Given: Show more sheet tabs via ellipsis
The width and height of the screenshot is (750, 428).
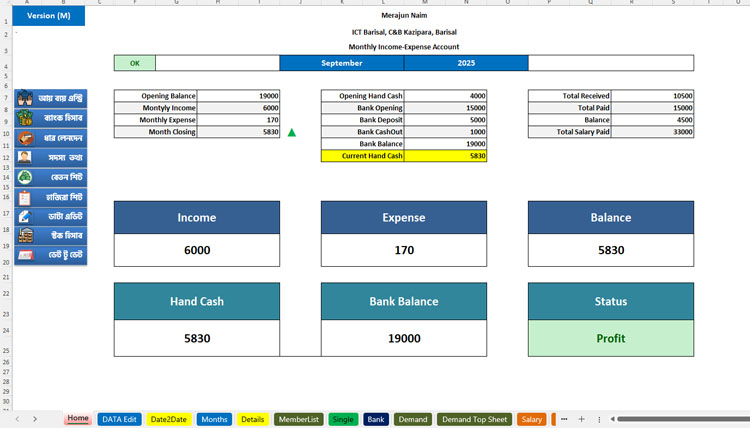Looking at the screenshot, I should 564,419.
